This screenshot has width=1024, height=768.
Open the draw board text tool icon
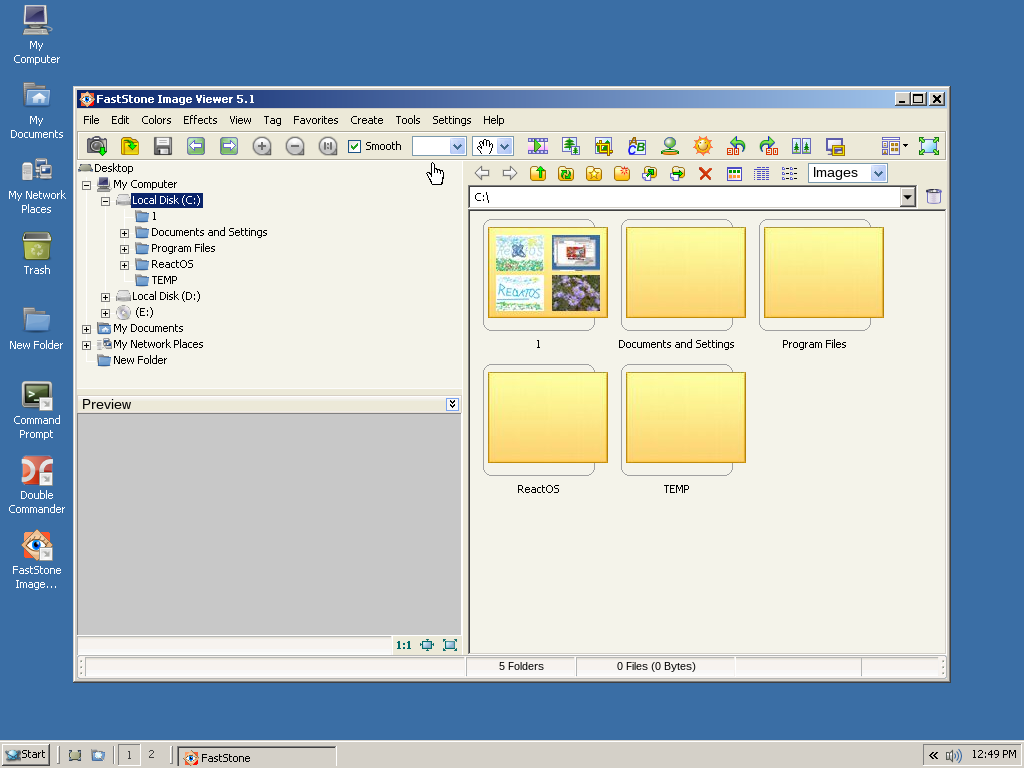tap(637, 146)
